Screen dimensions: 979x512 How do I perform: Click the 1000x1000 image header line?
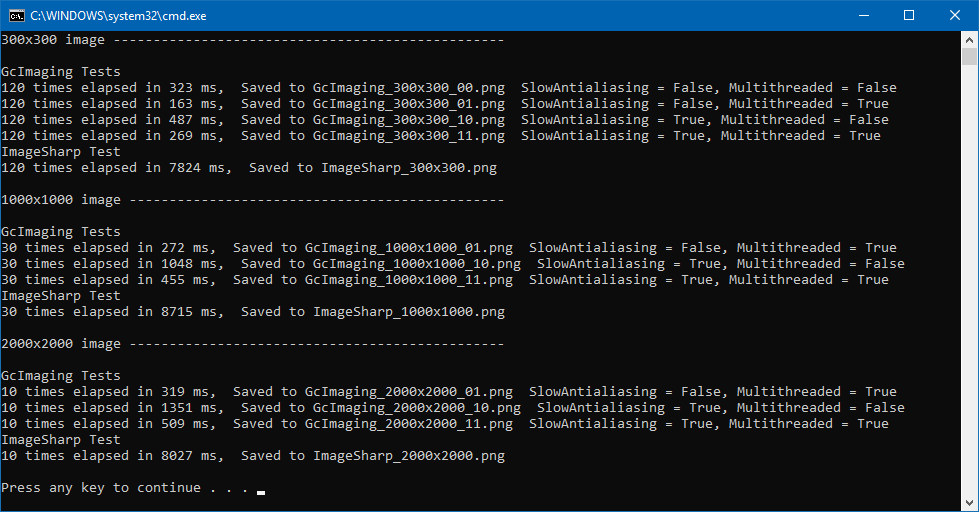click(252, 200)
